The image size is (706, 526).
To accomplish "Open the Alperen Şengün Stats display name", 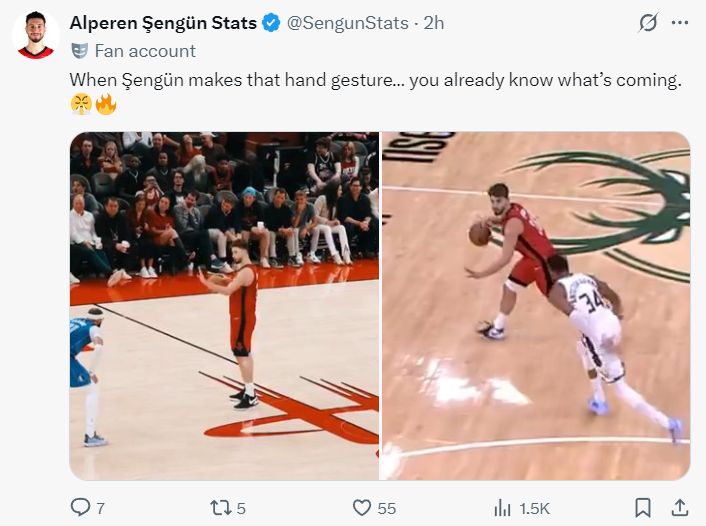I will click(163, 23).
